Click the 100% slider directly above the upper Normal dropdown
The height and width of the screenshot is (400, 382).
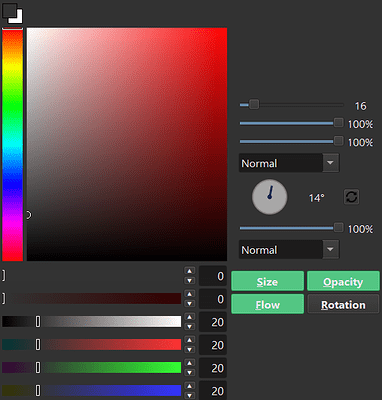click(x=291, y=141)
